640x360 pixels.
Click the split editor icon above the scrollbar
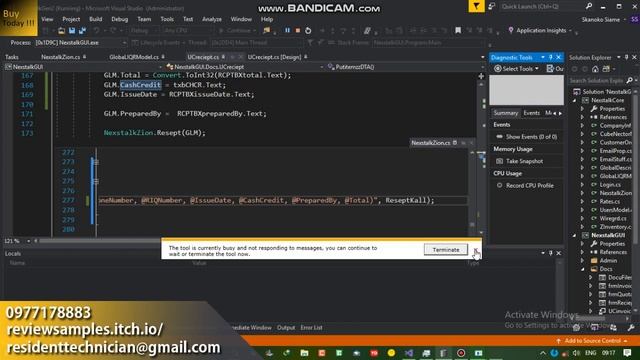(481, 76)
